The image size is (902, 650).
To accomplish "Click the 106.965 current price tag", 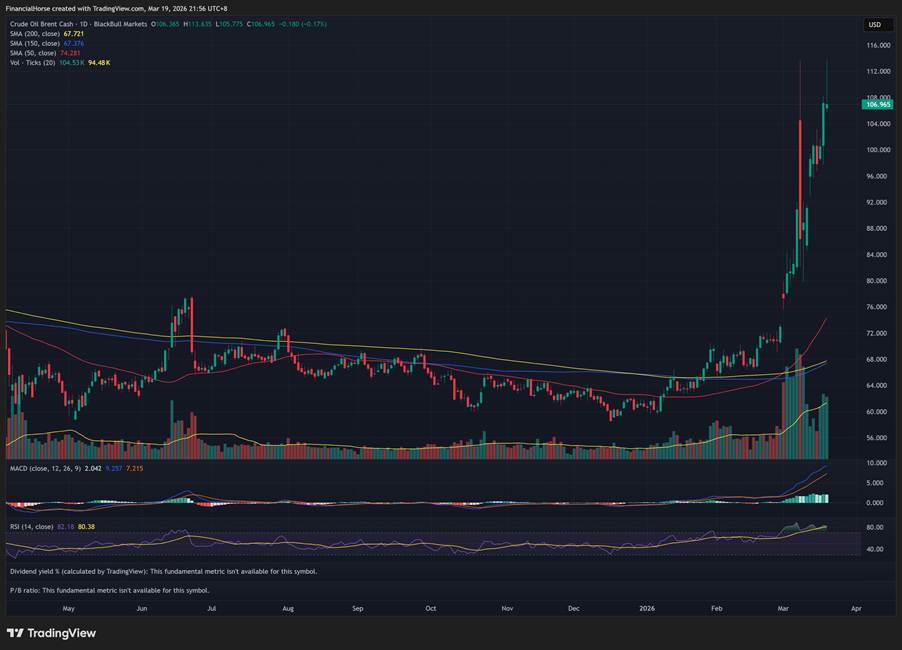I will [x=878, y=104].
